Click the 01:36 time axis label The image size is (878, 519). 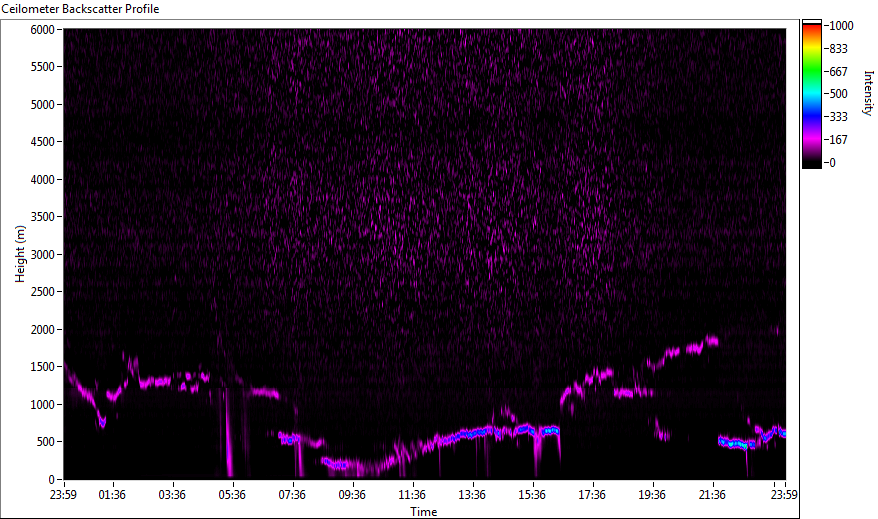tap(113, 495)
